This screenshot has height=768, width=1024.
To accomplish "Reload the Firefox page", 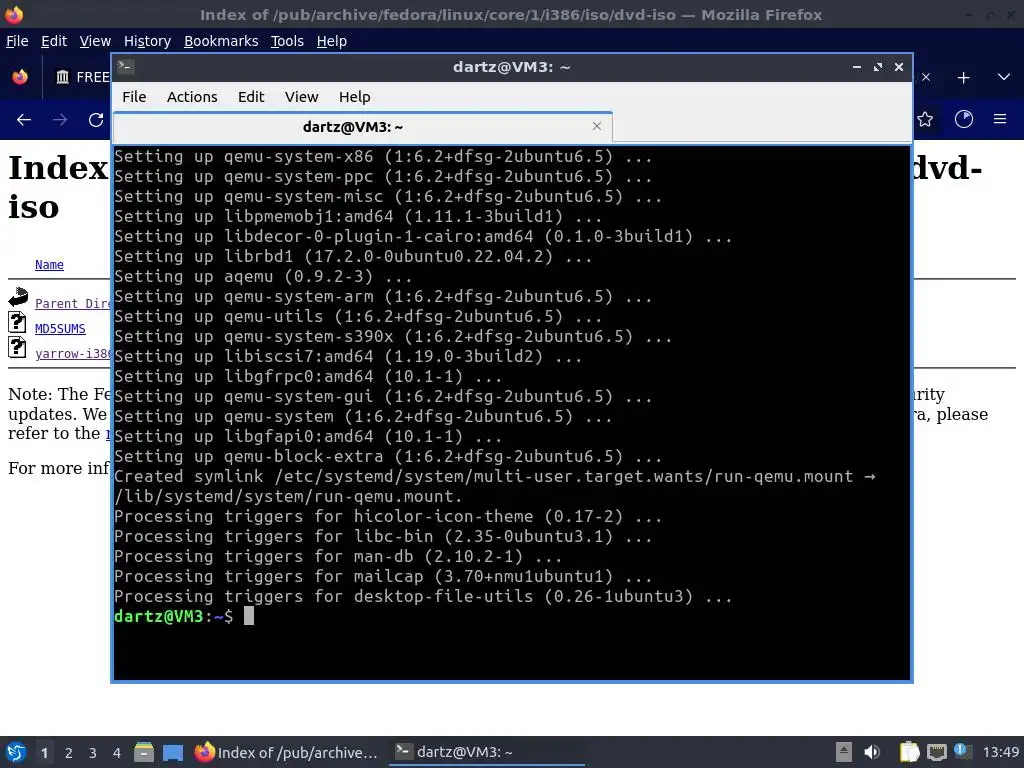I will point(96,120).
